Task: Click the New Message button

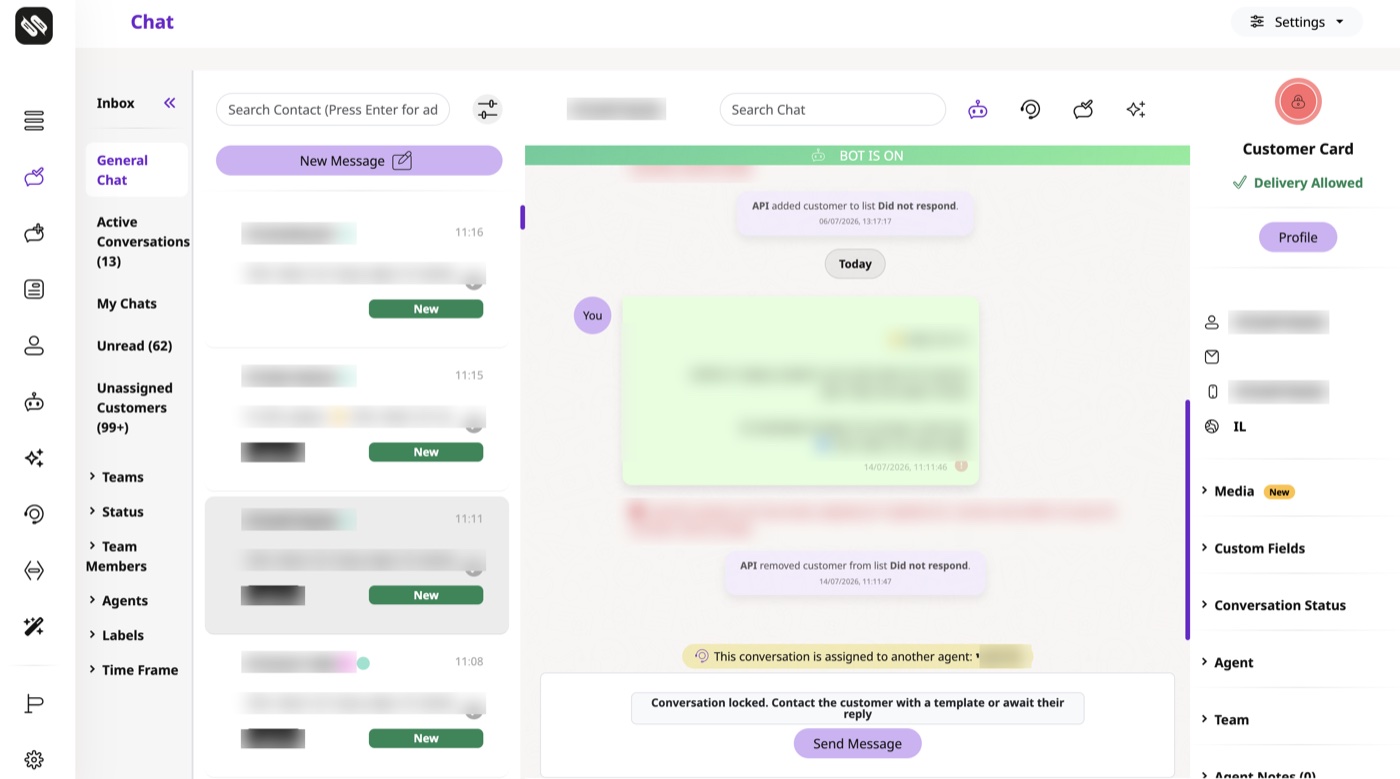Action: [359, 161]
